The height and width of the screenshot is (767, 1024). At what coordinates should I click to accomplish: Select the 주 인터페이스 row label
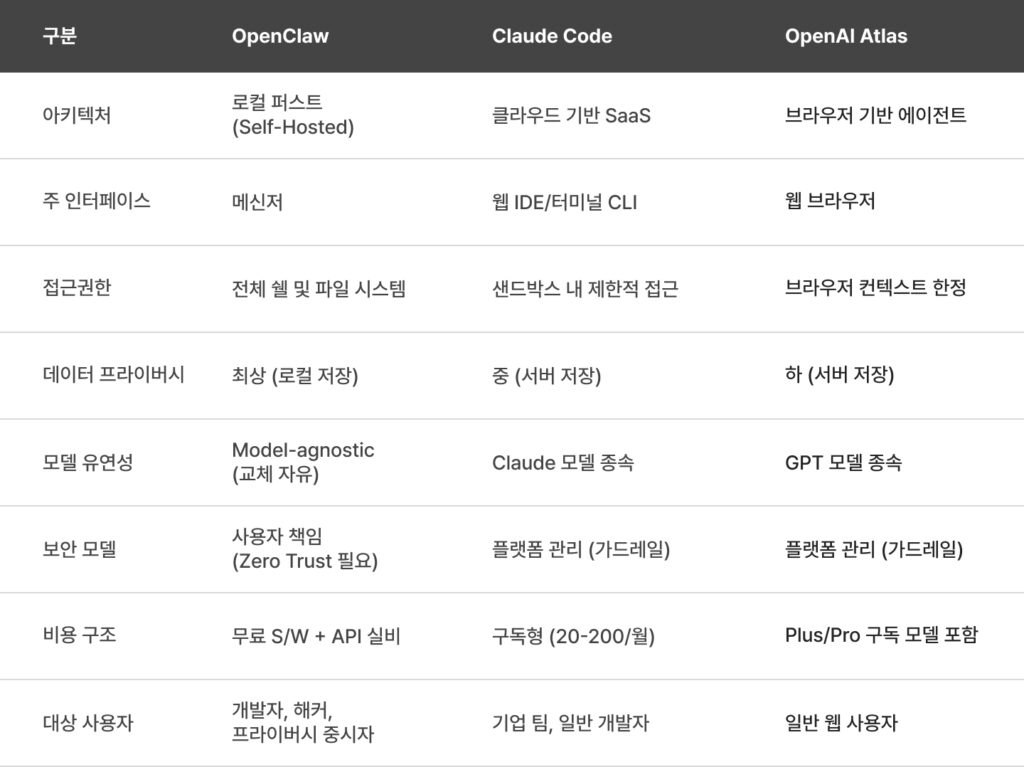97,201
